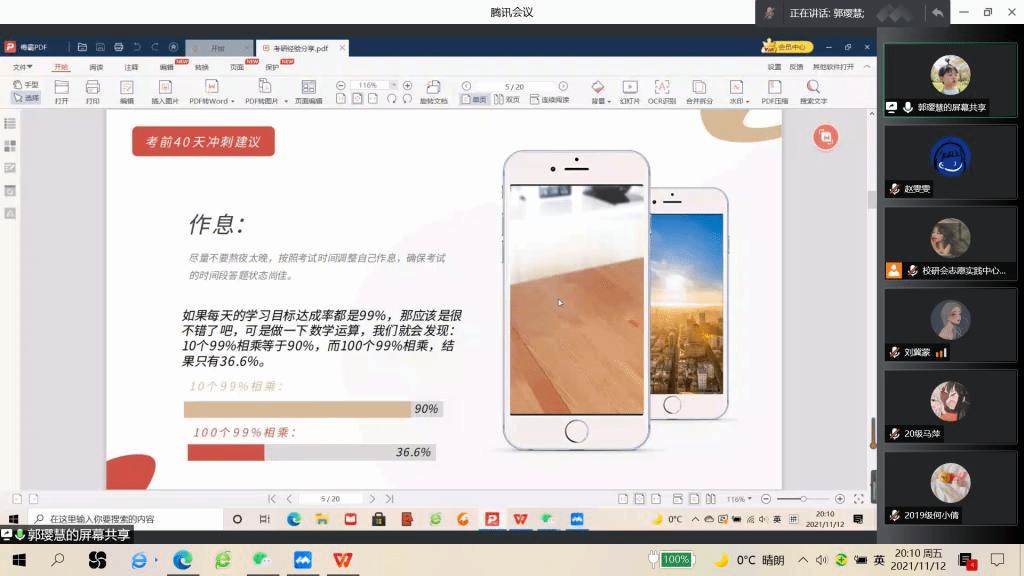Expand the 水印 watermark dropdown
This screenshot has height=576, width=1024.
(747, 101)
